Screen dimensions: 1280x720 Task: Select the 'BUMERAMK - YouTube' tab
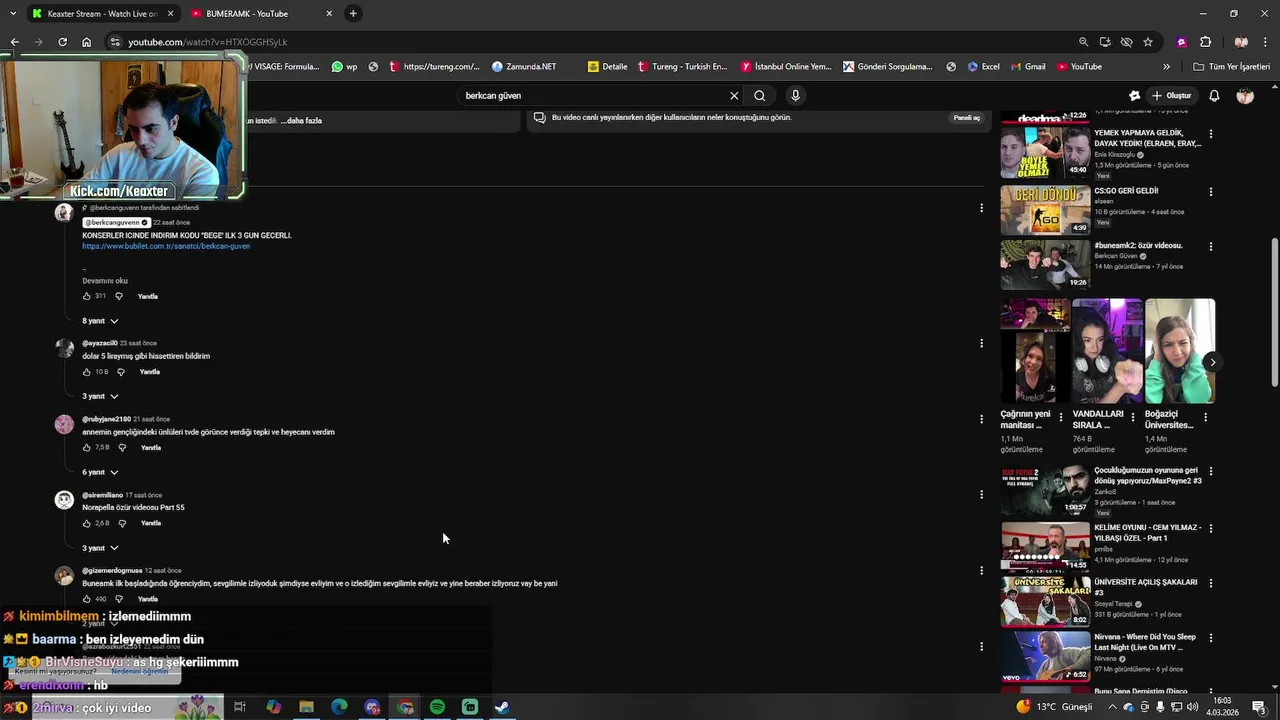(x=260, y=14)
